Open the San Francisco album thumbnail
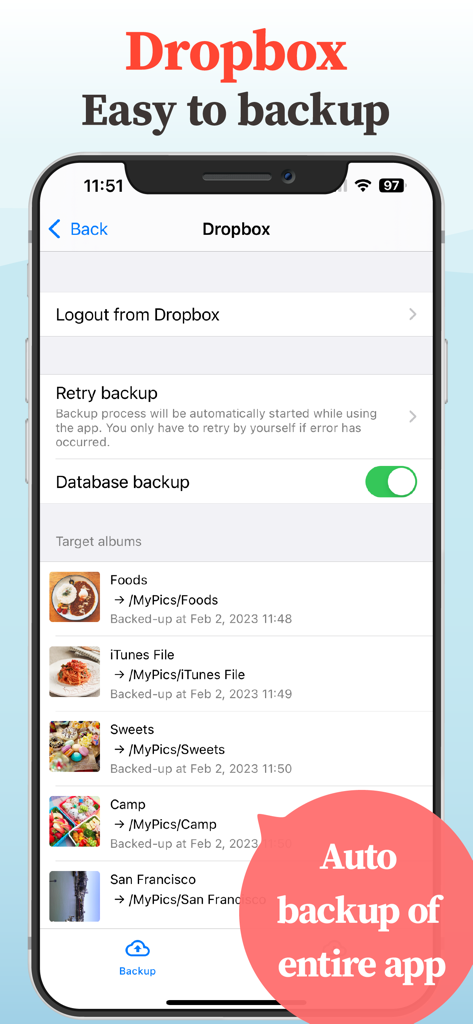 tap(74, 896)
